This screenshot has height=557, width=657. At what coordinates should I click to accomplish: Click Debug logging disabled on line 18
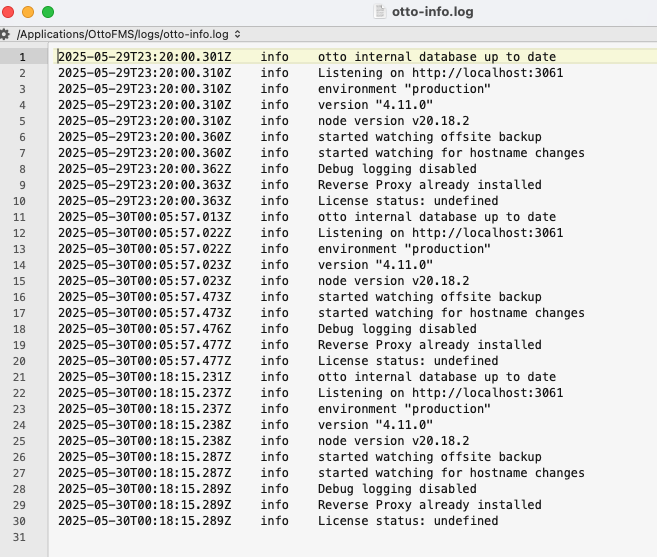click(x=397, y=329)
